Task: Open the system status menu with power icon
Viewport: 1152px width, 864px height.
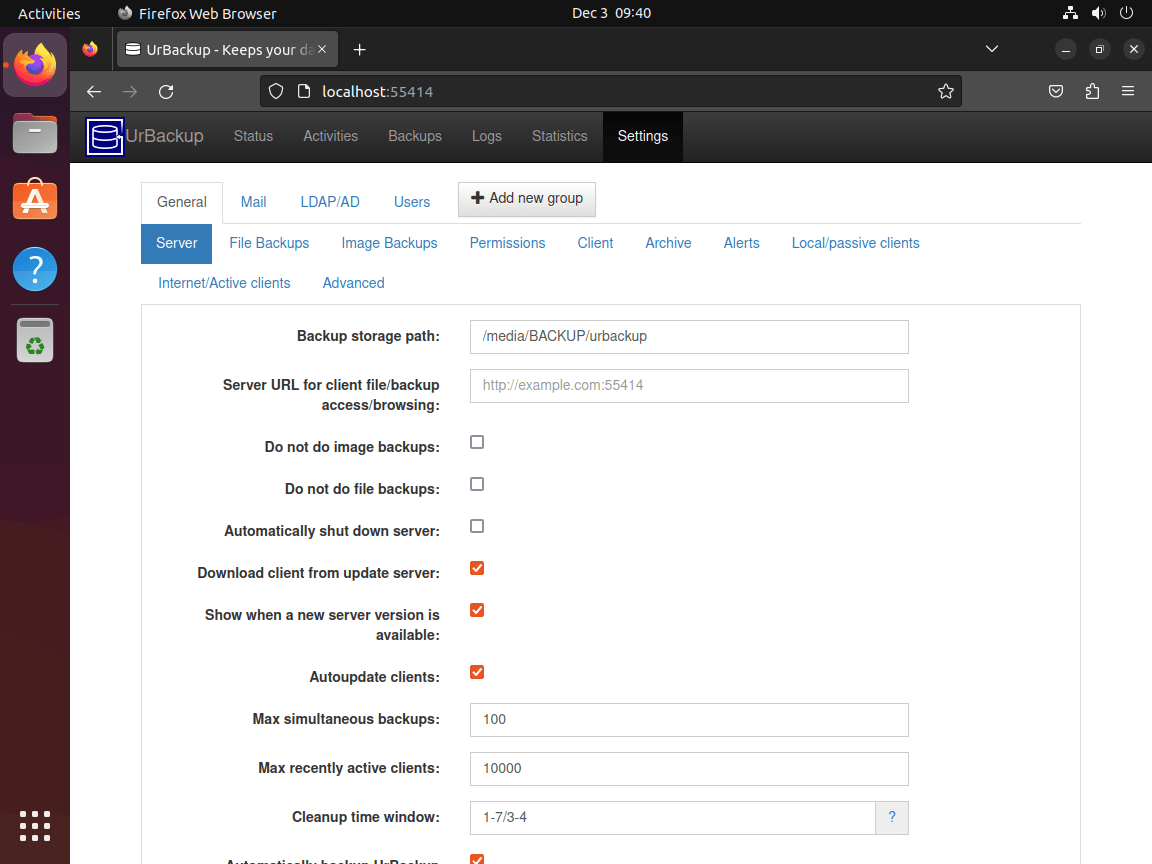Action: pyautogui.click(x=1126, y=13)
